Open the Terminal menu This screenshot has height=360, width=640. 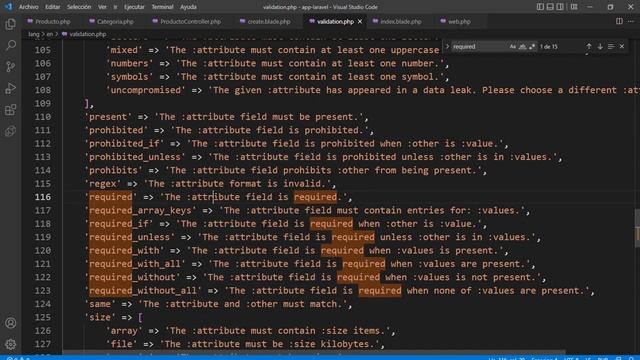pyautogui.click(x=162, y=7)
